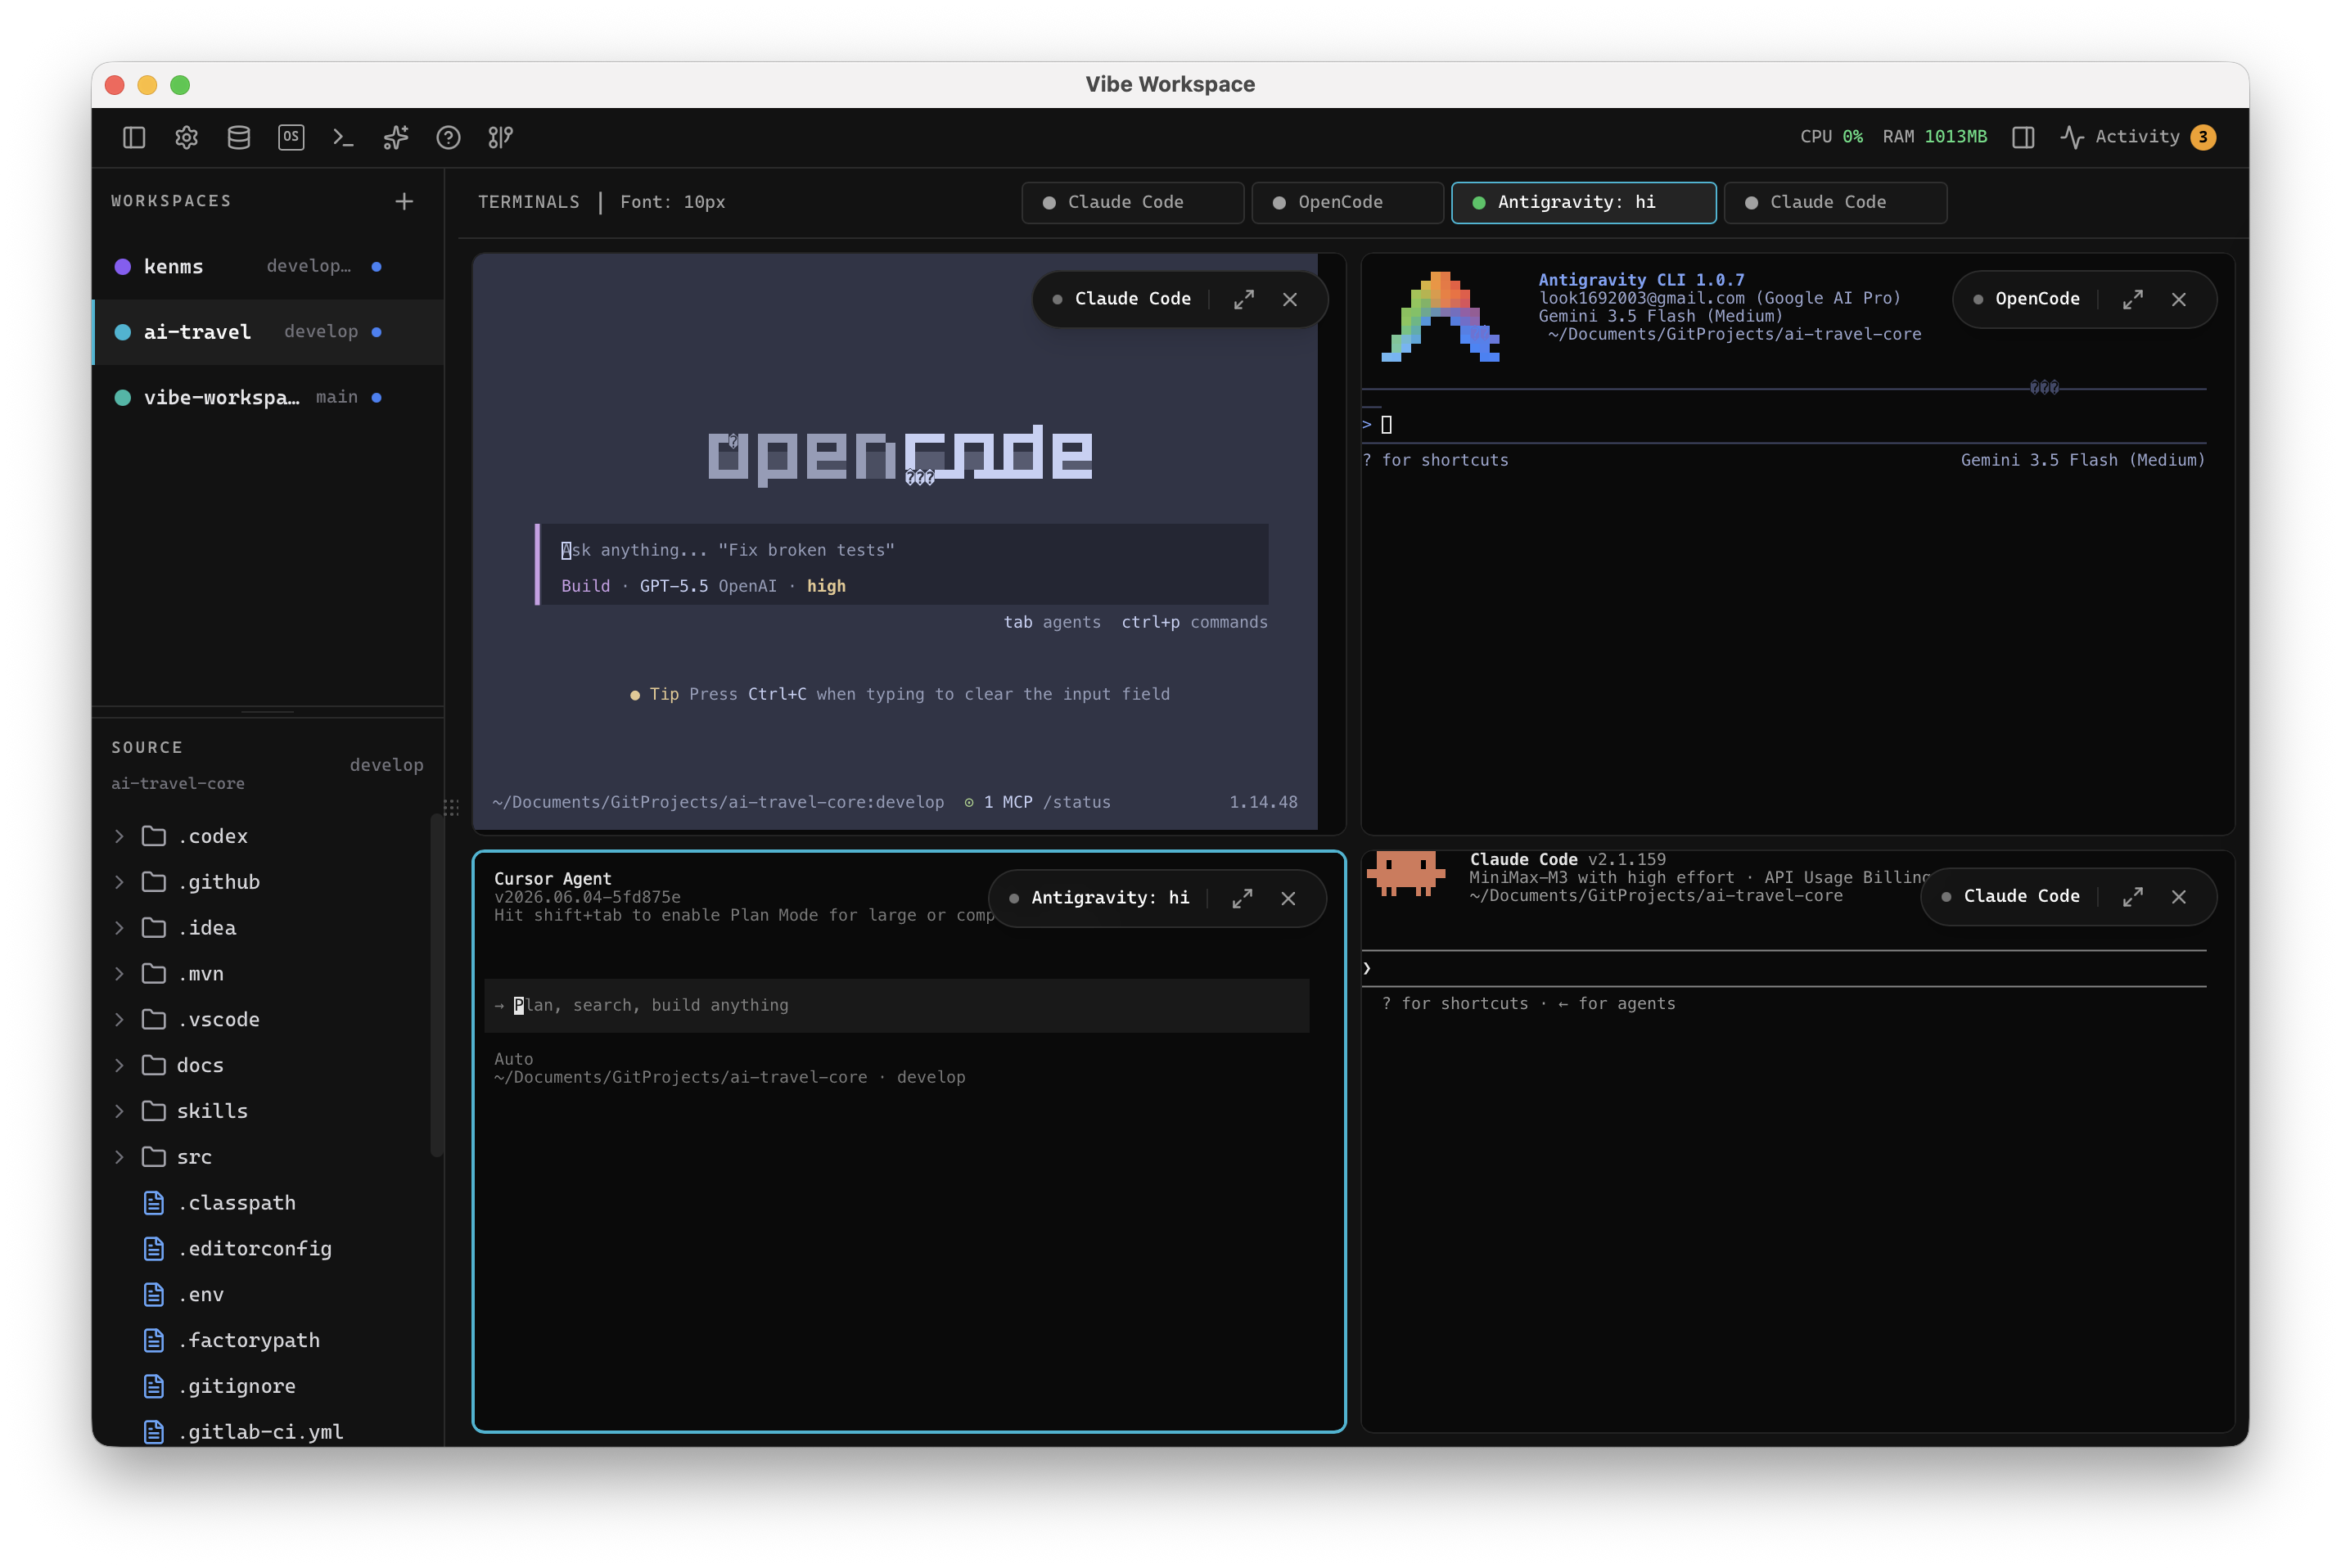Open settings gear in top toolbar
Screen dimensions: 2341x1568
(x=186, y=137)
